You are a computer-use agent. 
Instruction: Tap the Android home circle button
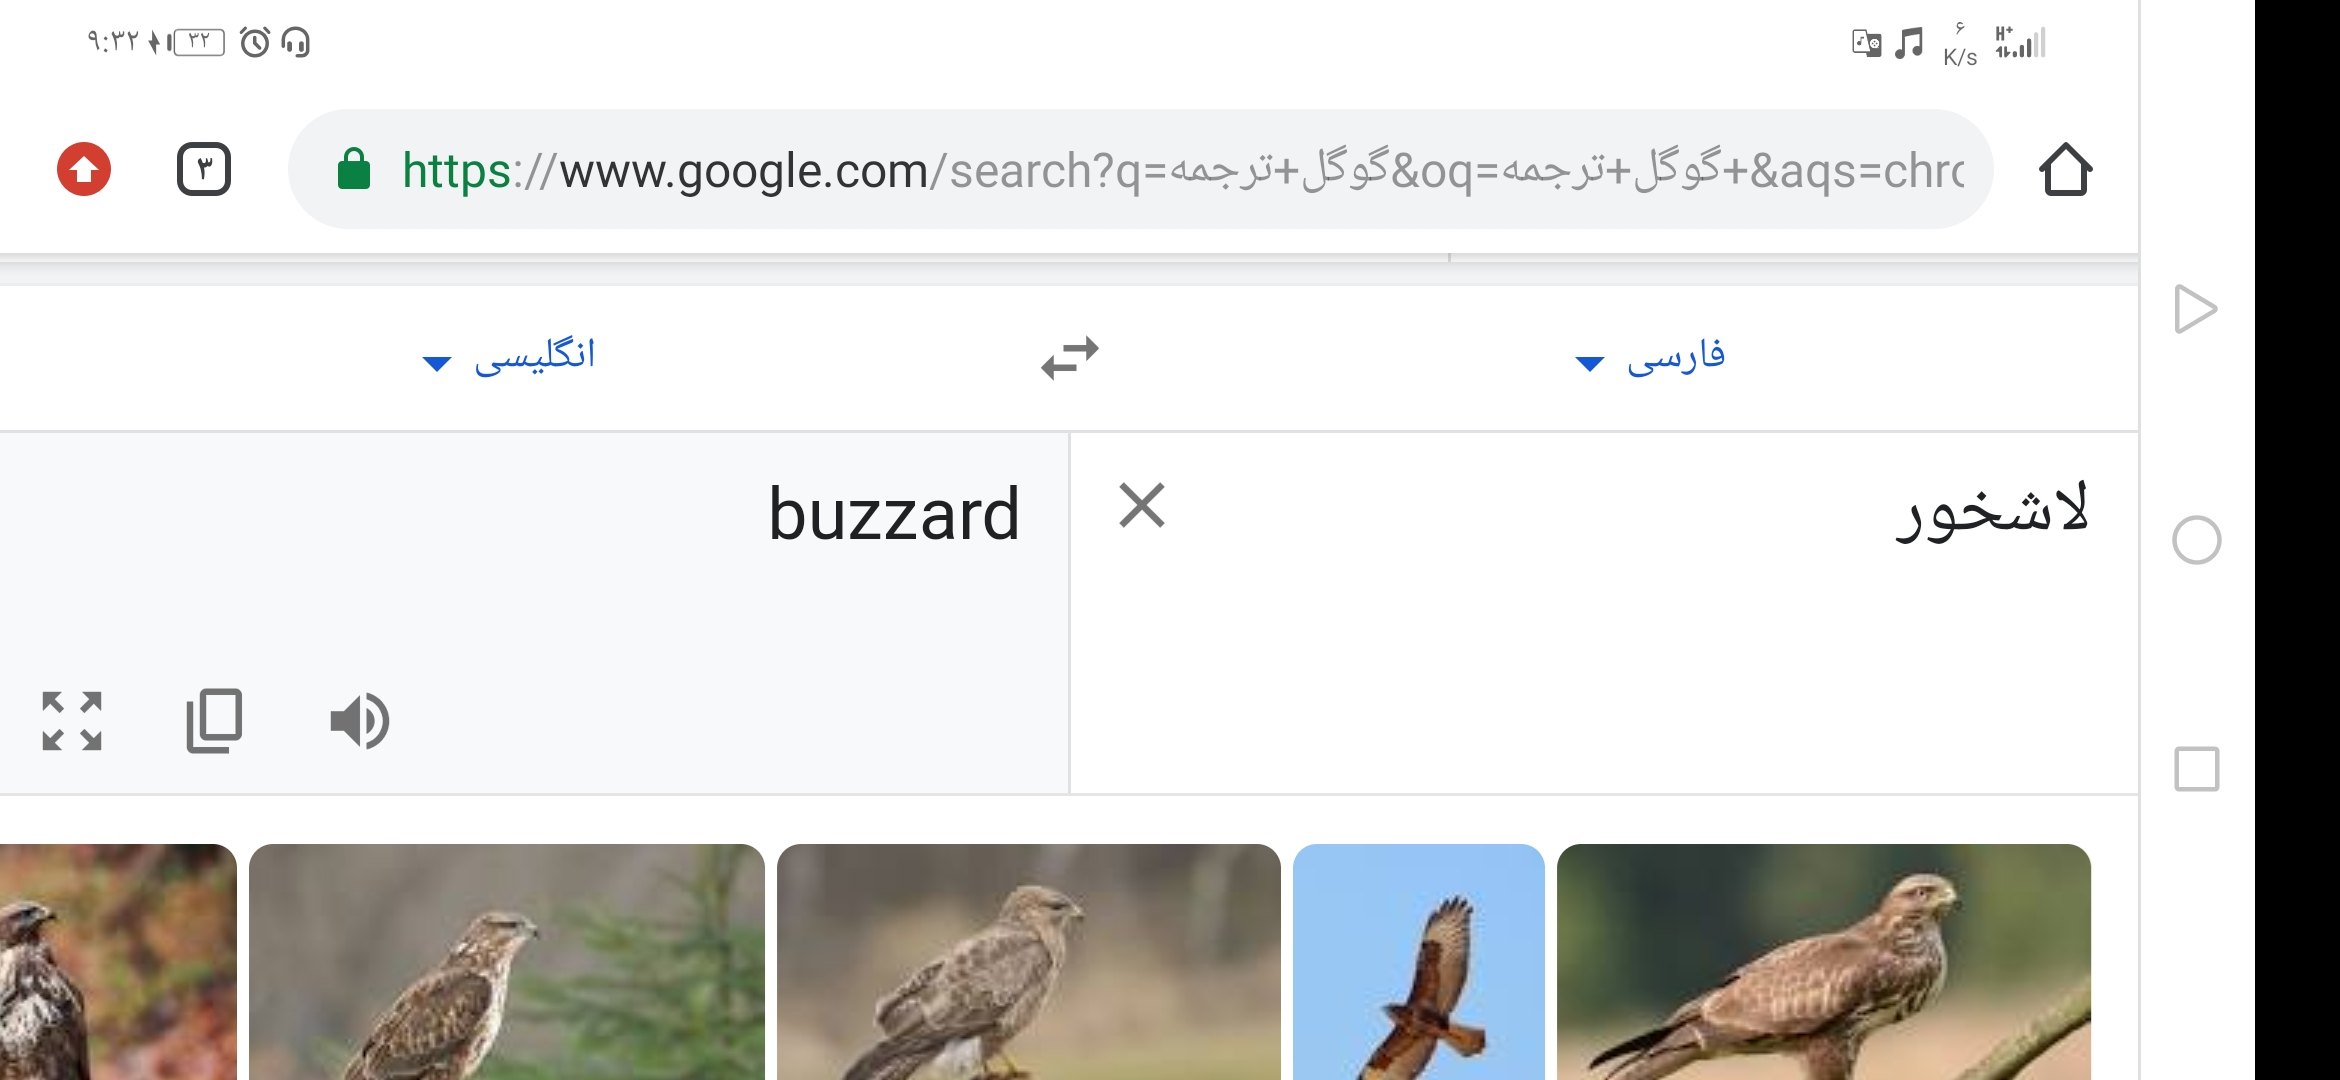(2196, 540)
